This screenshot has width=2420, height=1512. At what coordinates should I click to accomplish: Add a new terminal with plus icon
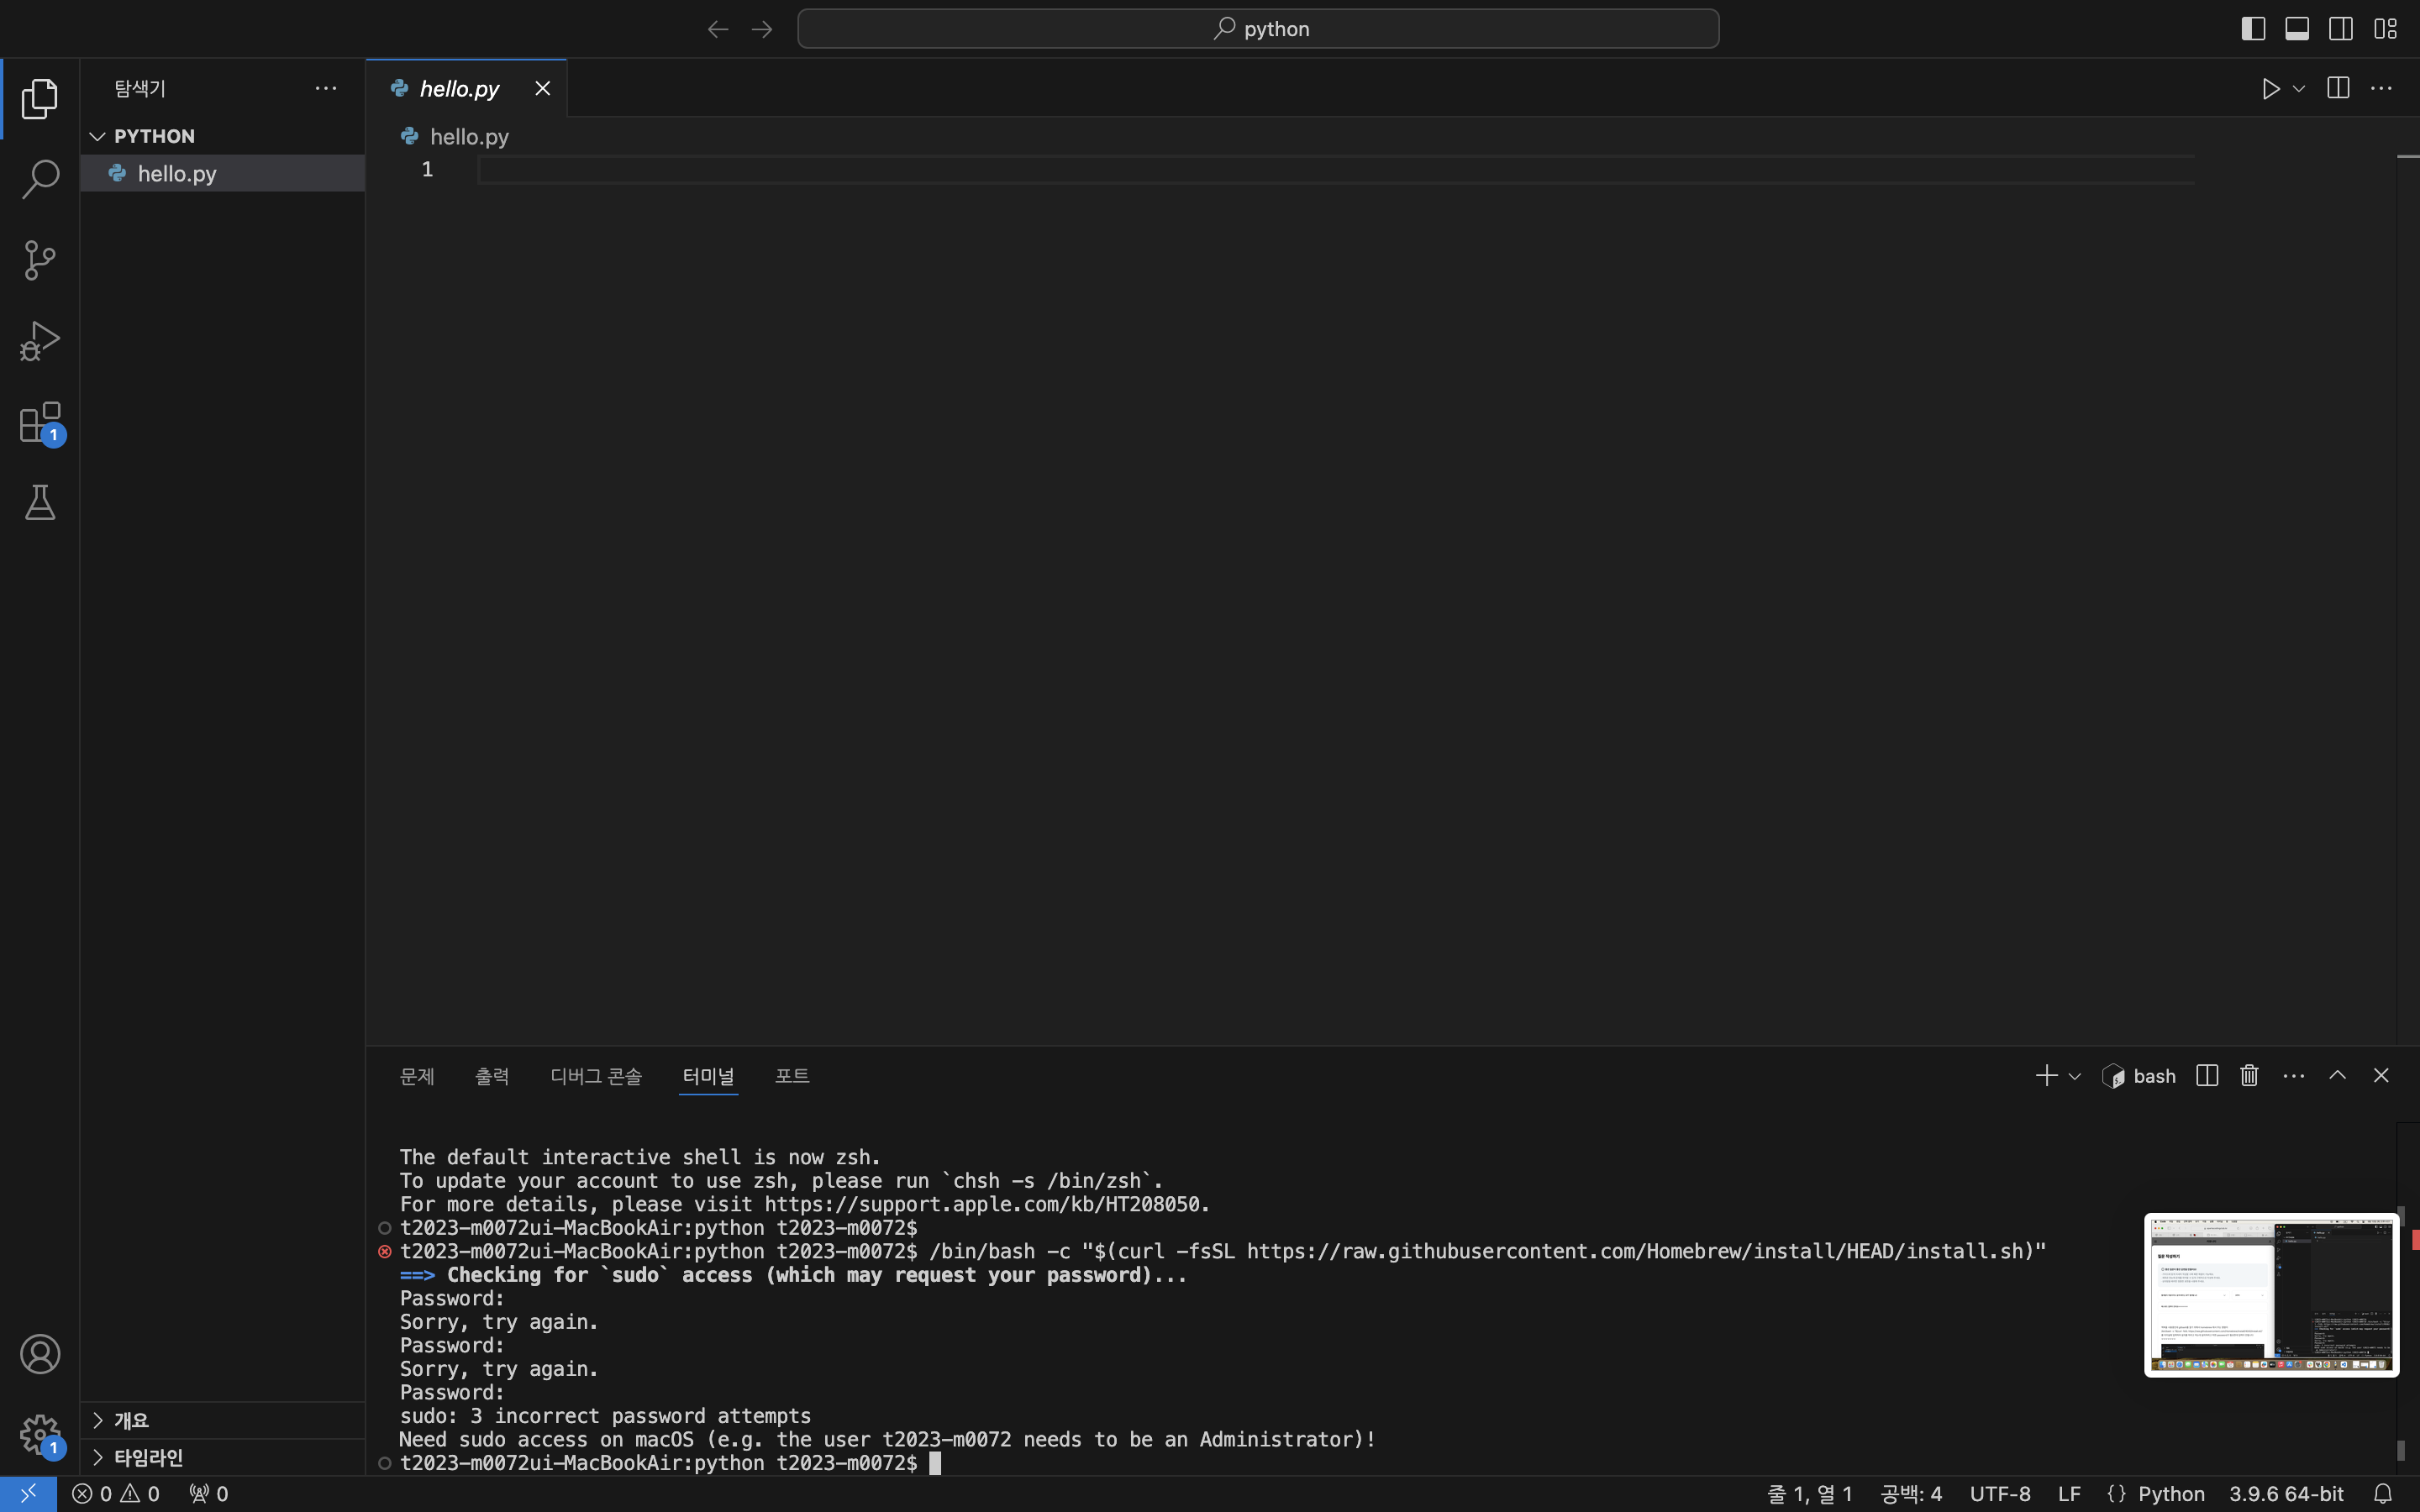(x=2046, y=1076)
